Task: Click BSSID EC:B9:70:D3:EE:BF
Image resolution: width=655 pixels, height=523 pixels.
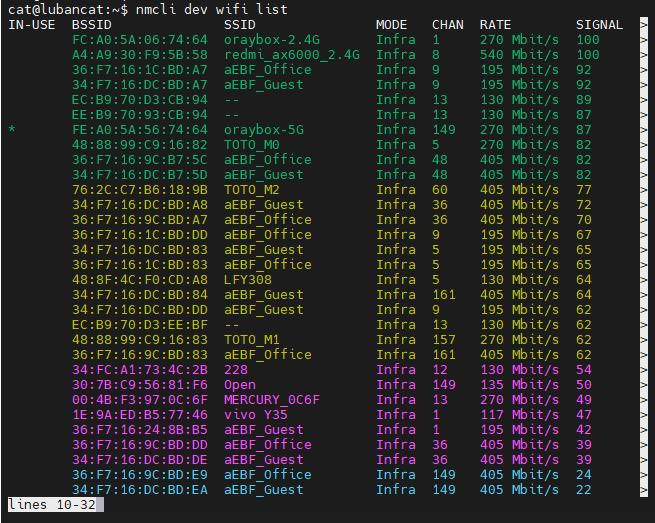Action: pos(140,325)
